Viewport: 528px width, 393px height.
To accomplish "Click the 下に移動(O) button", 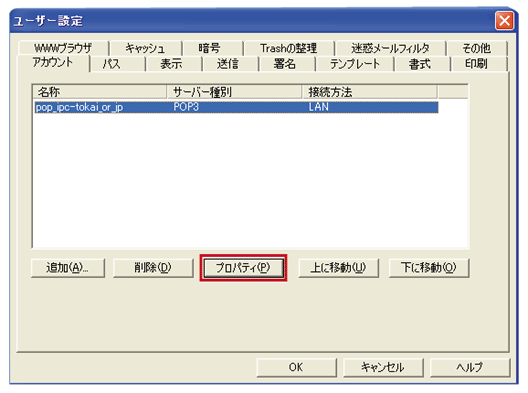I will point(429,268).
